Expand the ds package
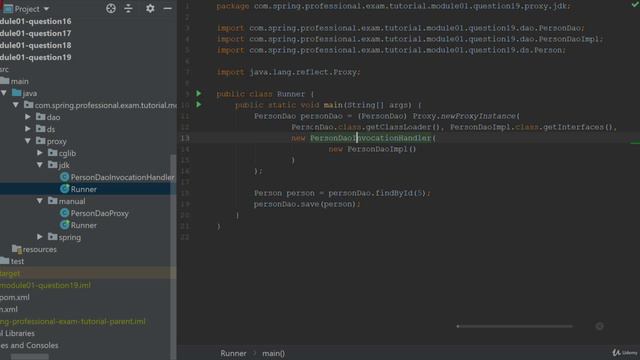This screenshot has height=360, width=640. pos(28,129)
